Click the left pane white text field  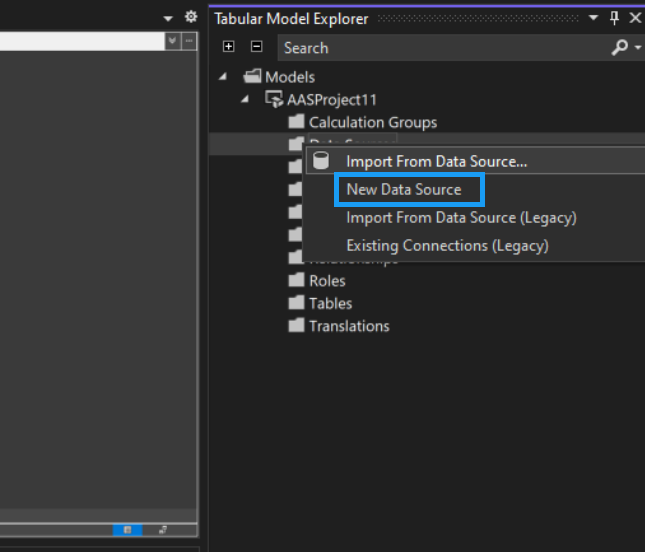point(82,41)
